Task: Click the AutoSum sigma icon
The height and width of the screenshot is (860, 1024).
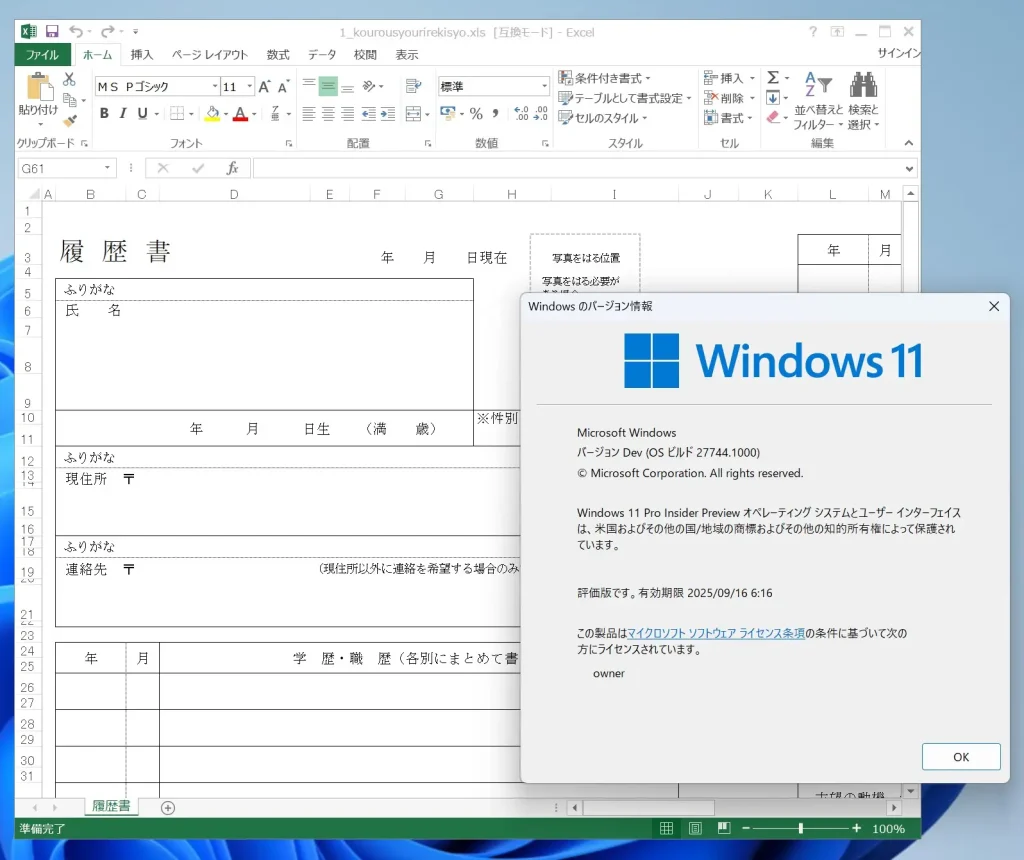Action: click(773, 78)
